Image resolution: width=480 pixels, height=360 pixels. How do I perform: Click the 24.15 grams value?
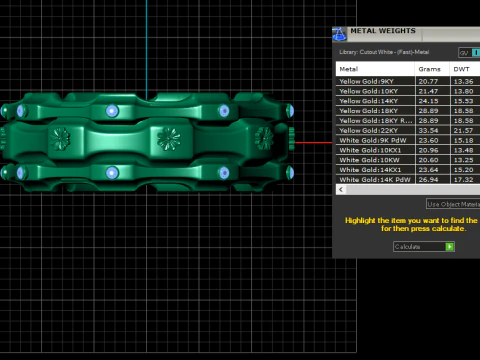(428, 101)
